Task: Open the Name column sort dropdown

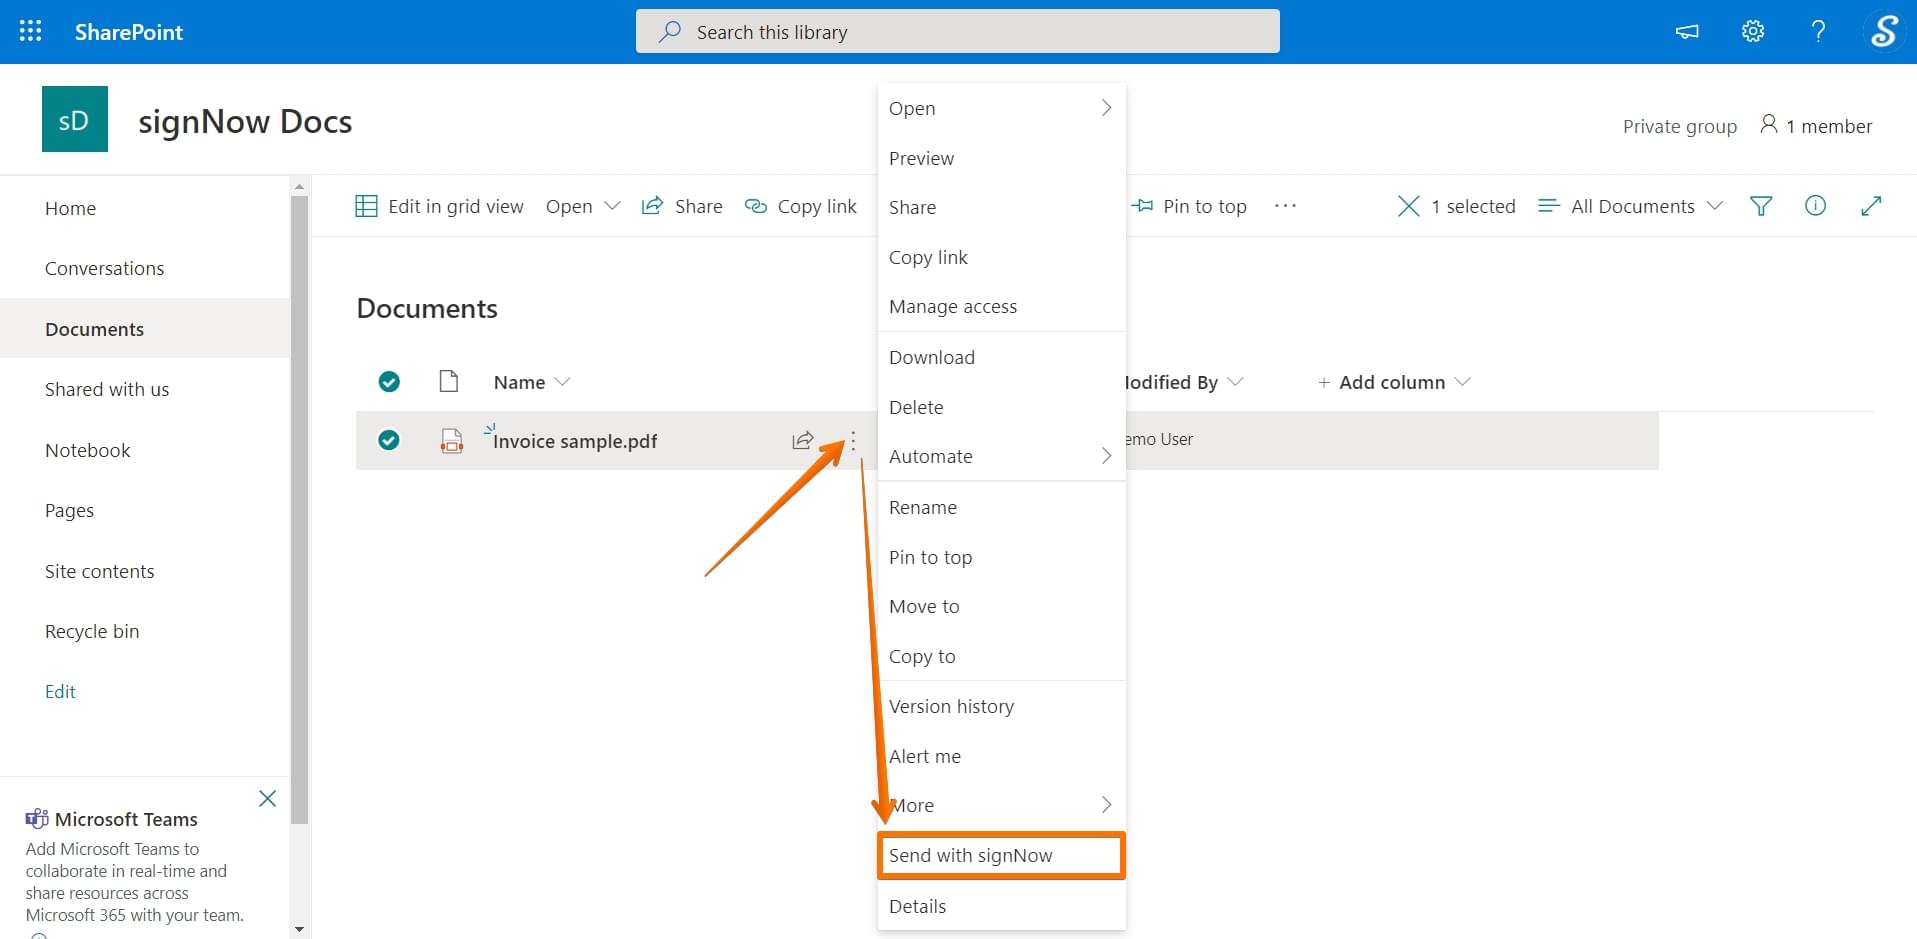Action: [562, 382]
